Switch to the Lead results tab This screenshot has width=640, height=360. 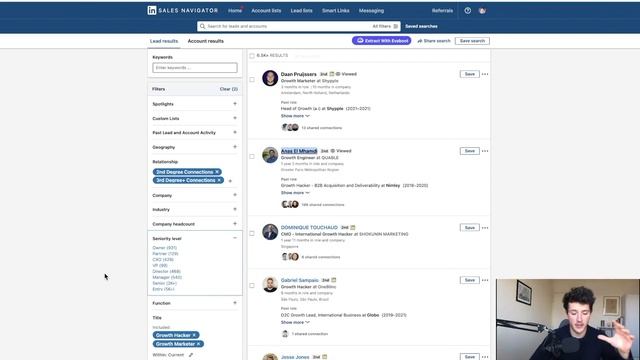164,41
